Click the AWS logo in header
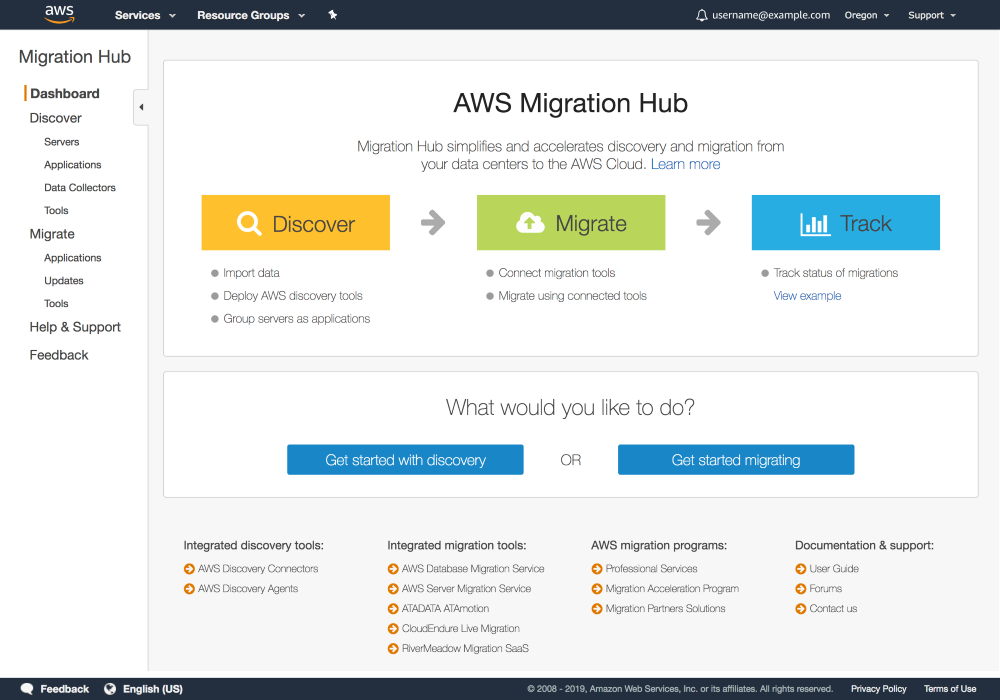Image resolution: width=1000 pixels, height=700 pixels. (59, 14)
